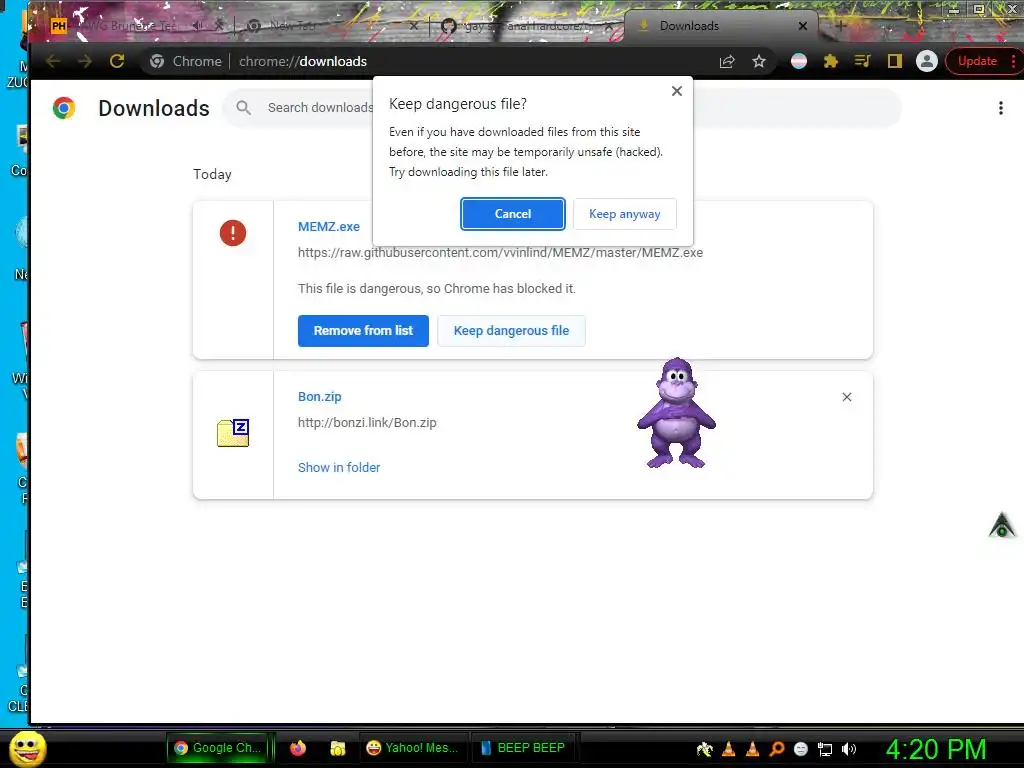Click Show in folder for Bon.zip
The width and height of the screenshot is (1024, 768).
[x=339, y=468]
